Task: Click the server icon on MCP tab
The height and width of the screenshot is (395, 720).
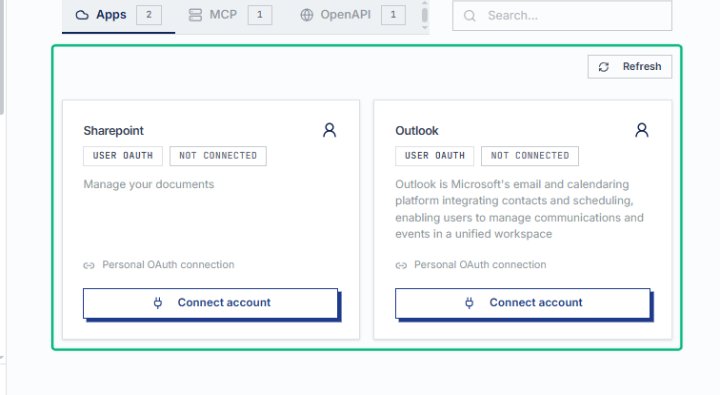Action: 195,15
